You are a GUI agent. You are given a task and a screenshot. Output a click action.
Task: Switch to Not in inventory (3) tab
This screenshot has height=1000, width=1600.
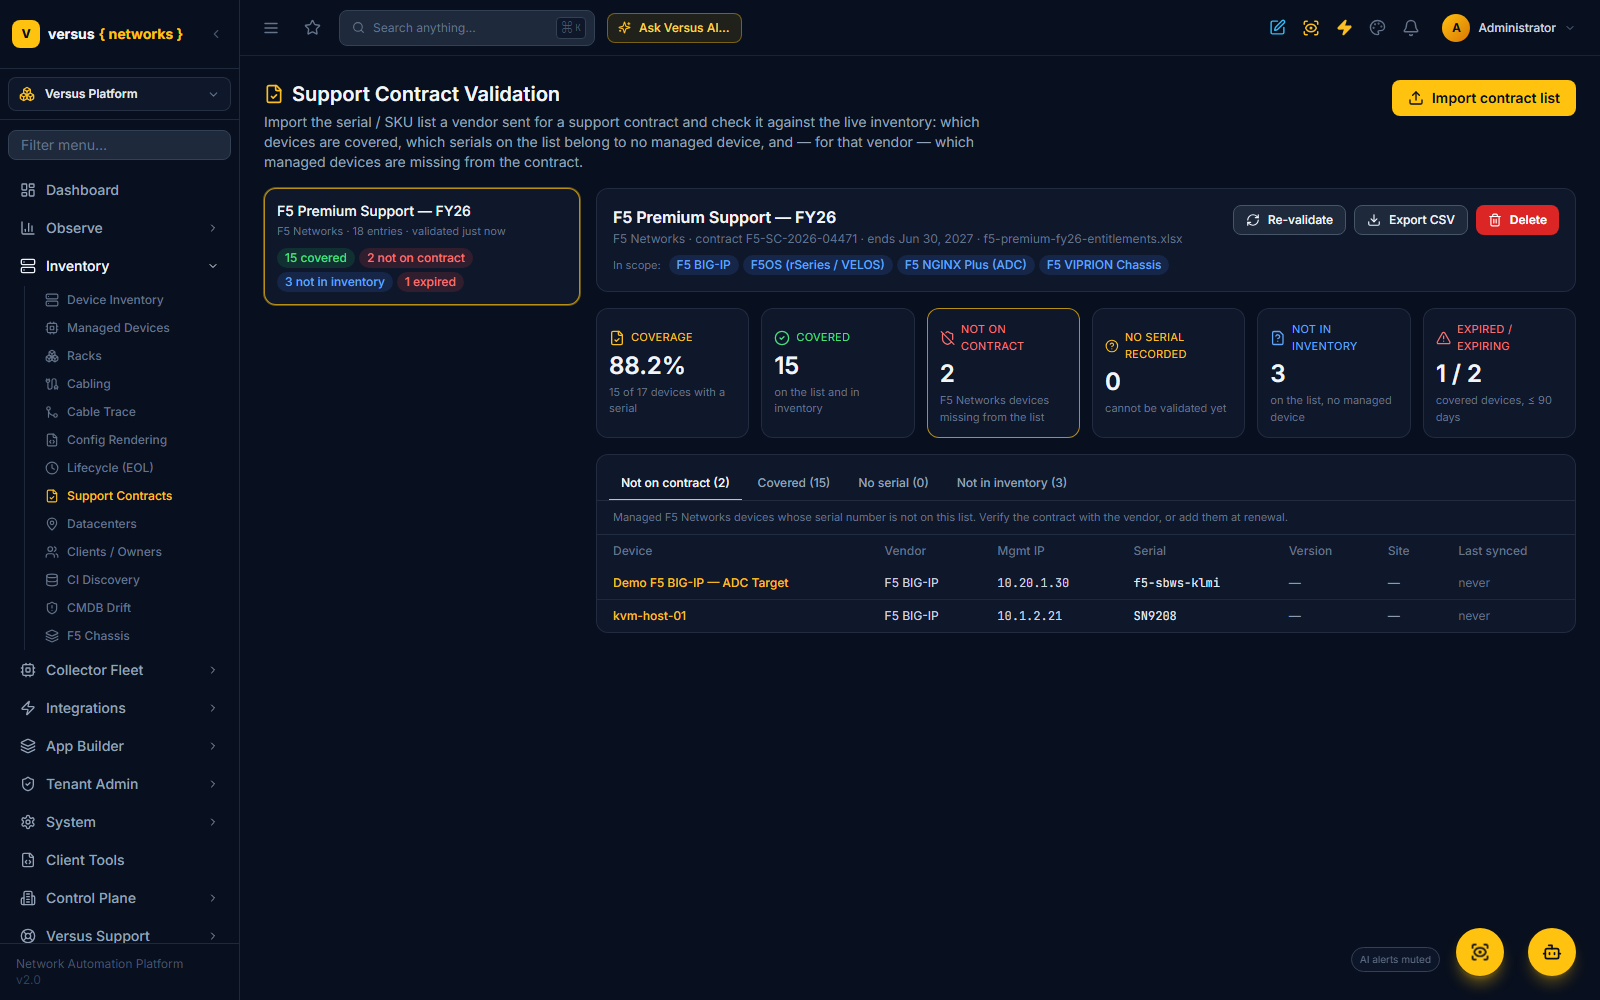pyautogui.click(x=1011, y=483)
